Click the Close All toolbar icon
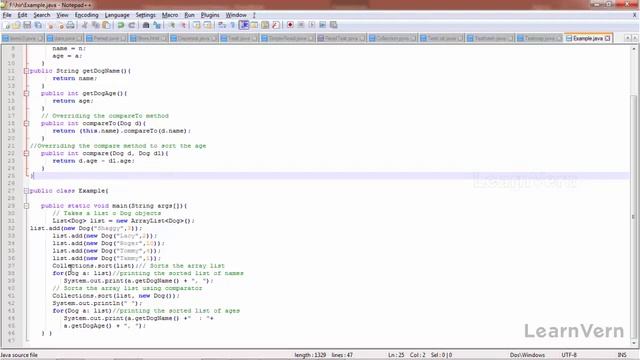 click(x=61, y=25)
